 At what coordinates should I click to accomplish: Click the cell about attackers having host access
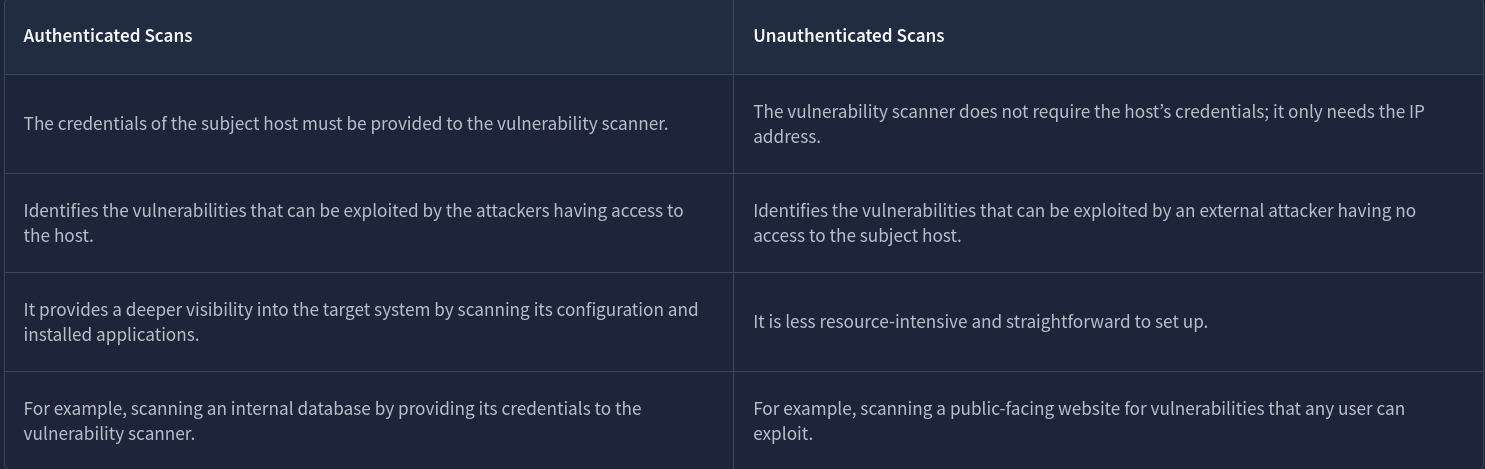tap(353, 223)
